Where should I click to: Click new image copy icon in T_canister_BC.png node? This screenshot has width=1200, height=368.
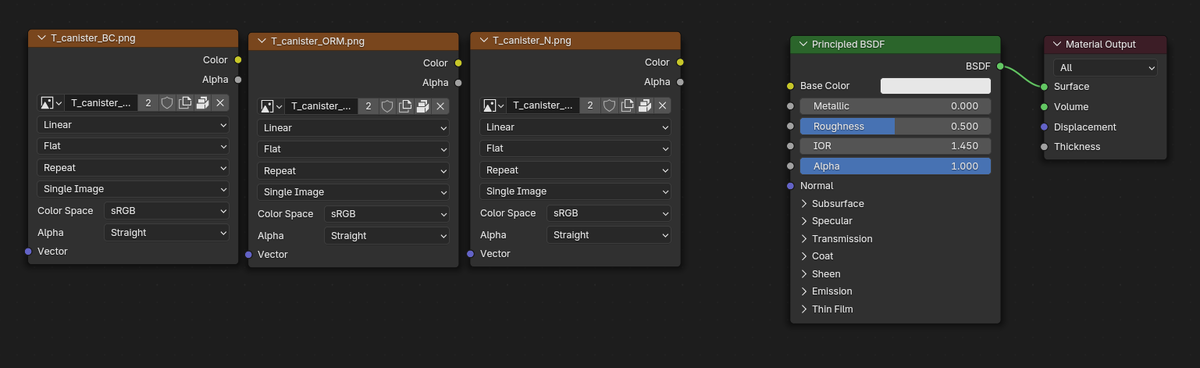185,102
